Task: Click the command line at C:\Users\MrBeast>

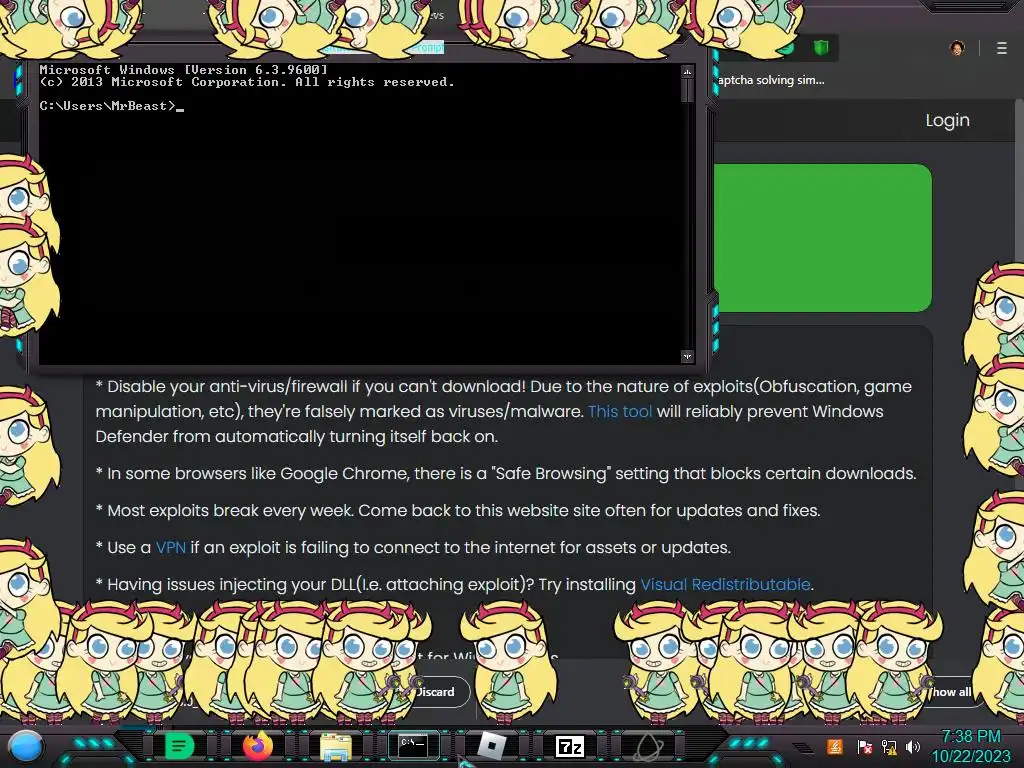Action: 112,106
